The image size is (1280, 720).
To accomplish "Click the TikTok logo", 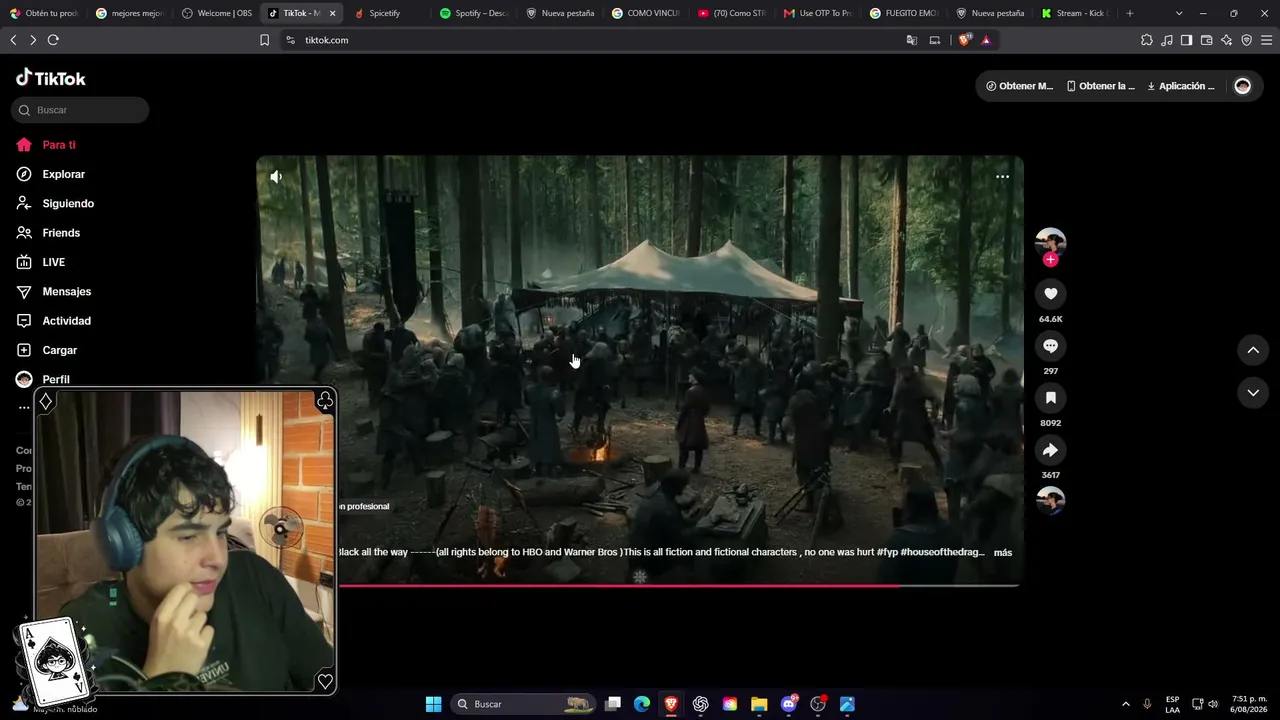I will pyautogui.click(x=51, y=78).
